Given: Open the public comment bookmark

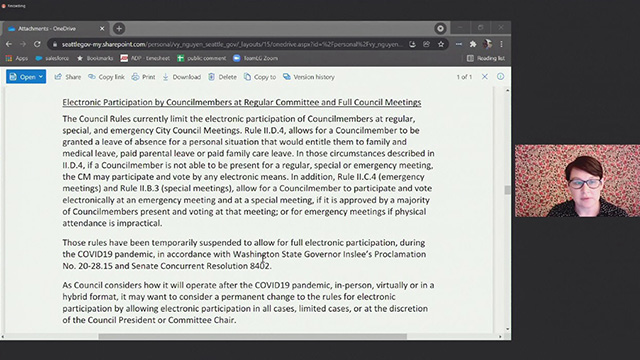Looking at the screenshot, I should 202,58.
